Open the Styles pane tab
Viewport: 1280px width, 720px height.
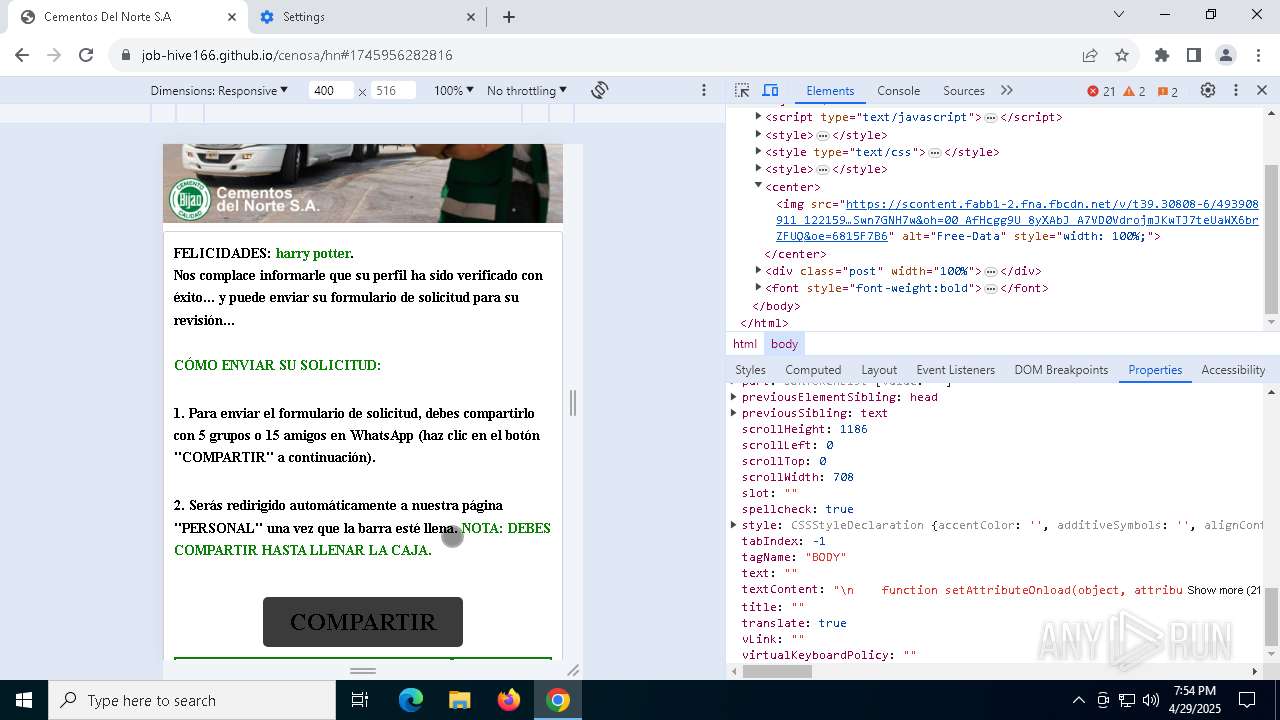point(750,370)
